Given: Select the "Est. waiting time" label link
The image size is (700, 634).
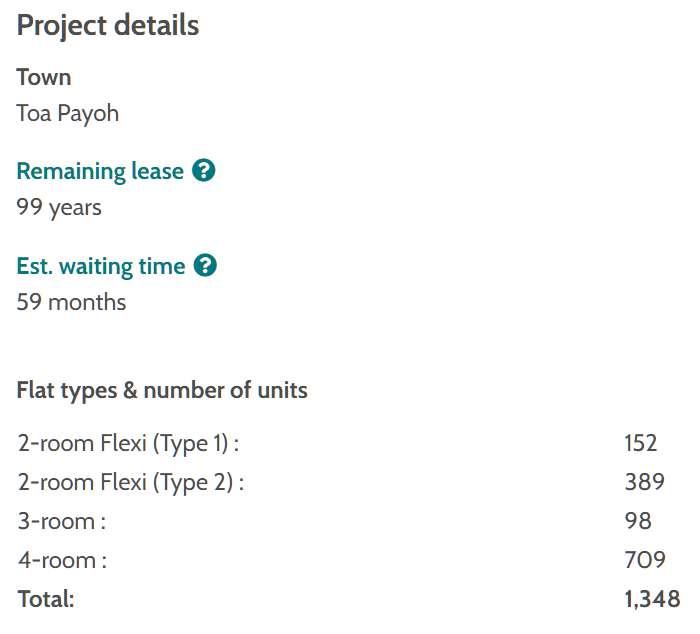Looking at the screenshot, I should 101,266.
